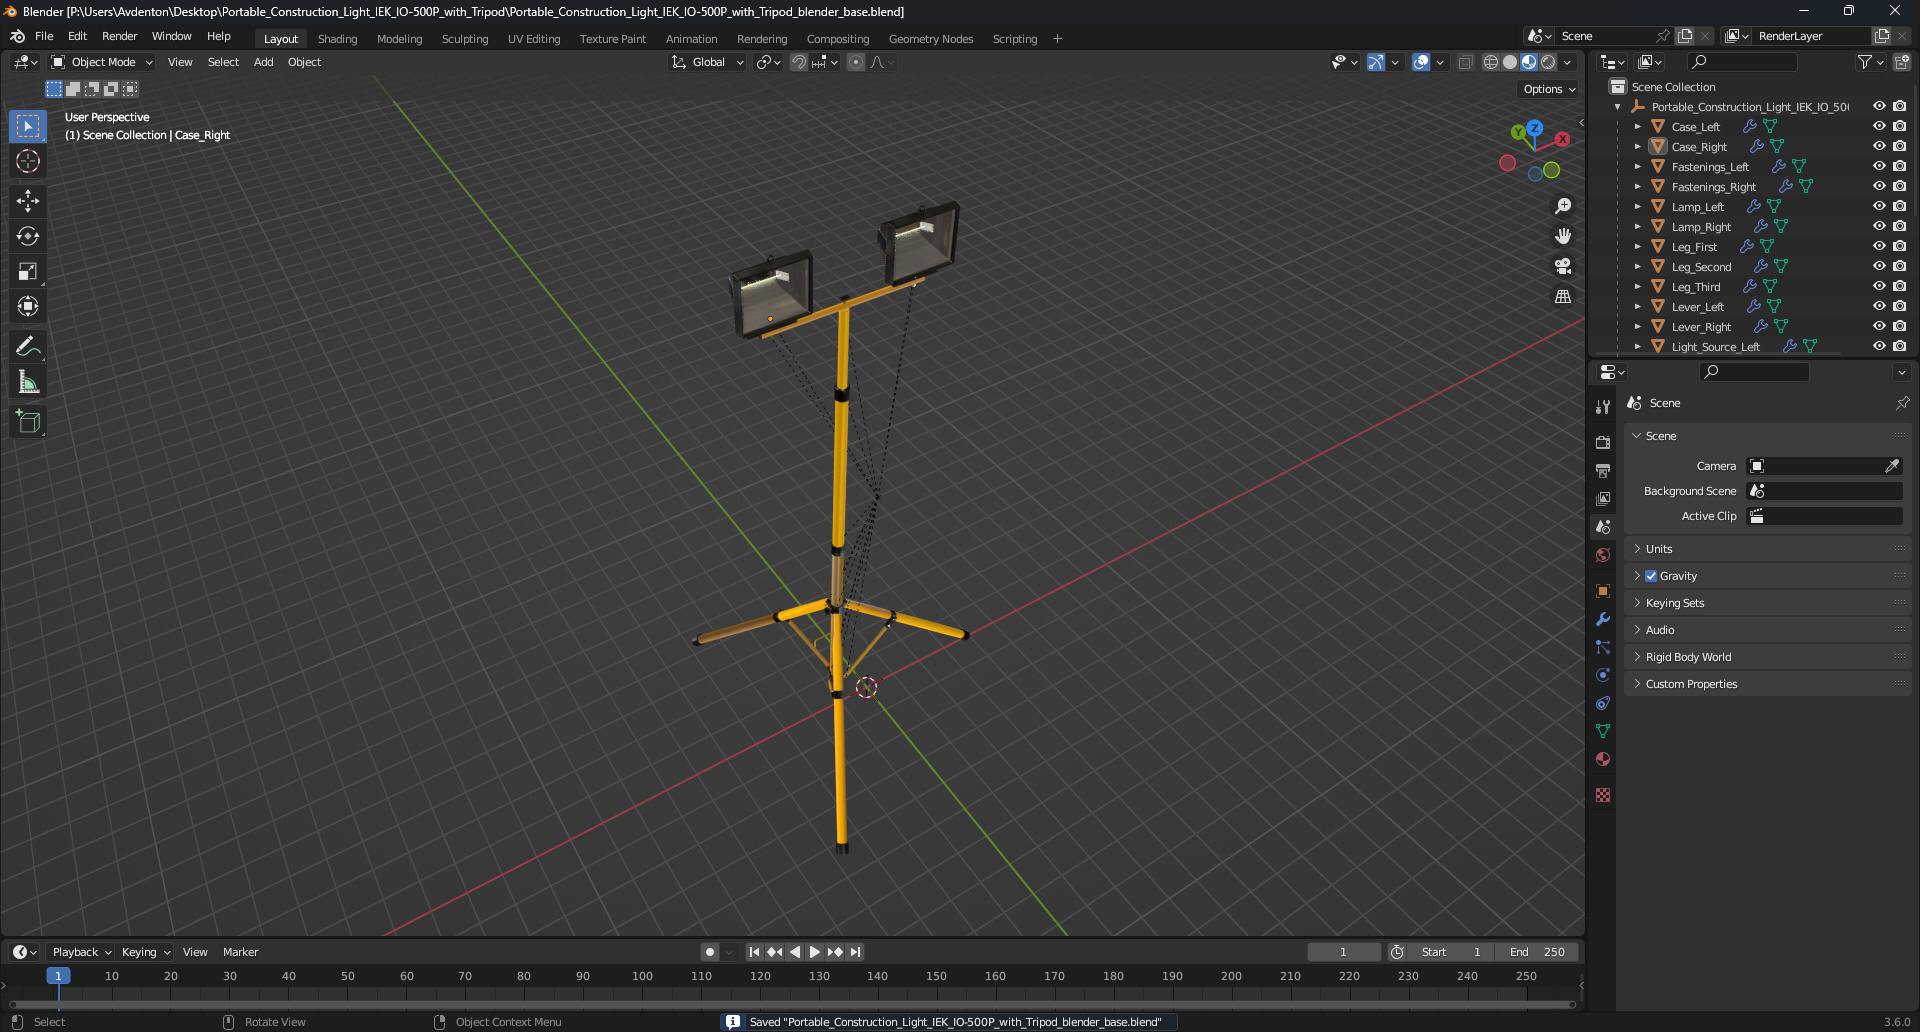Activate the Move tool
1920x1032 pixels.
pos(28,201)
